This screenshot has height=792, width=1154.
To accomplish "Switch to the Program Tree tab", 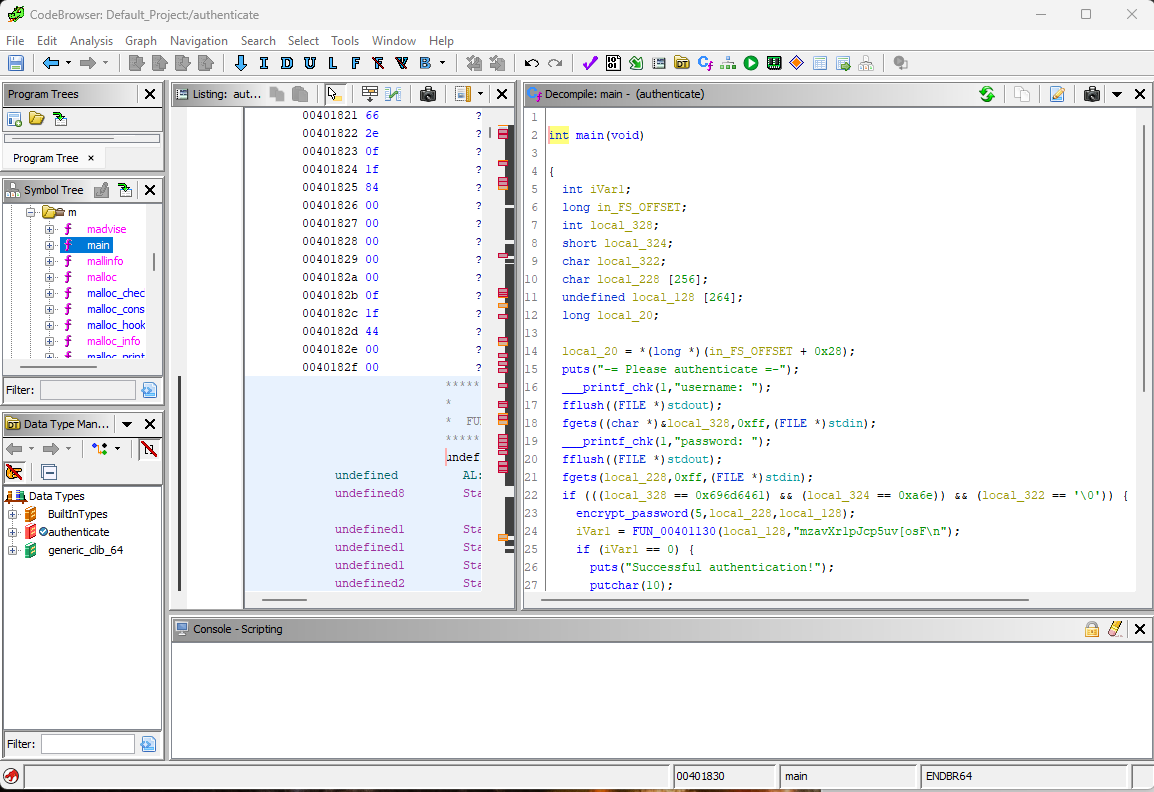I will 46,158.
